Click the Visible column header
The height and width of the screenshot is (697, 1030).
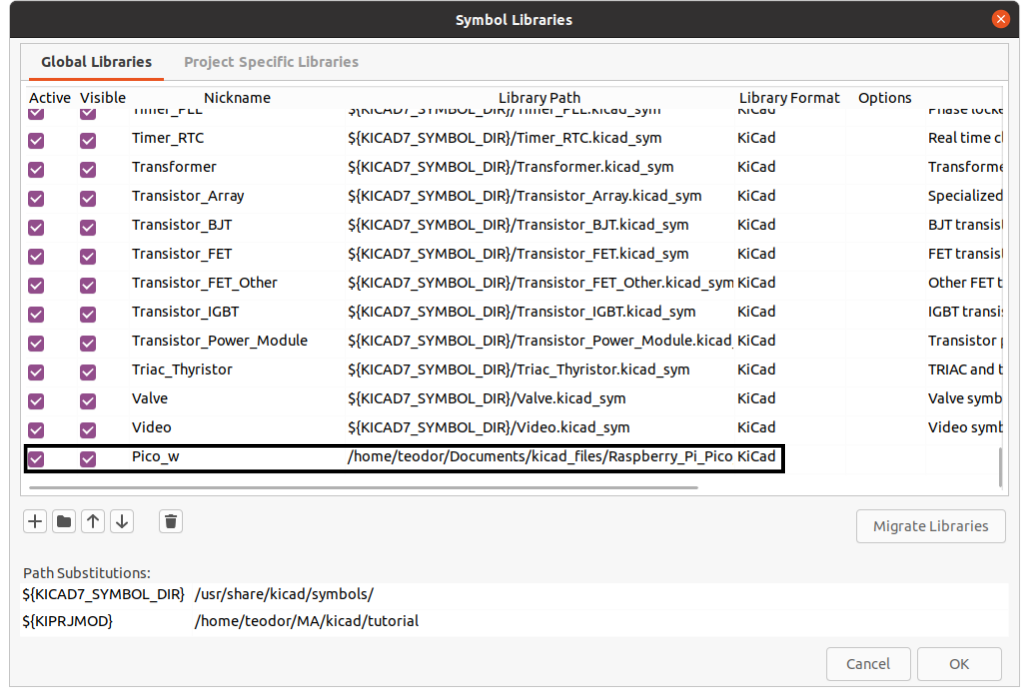[x=102, y=98]
